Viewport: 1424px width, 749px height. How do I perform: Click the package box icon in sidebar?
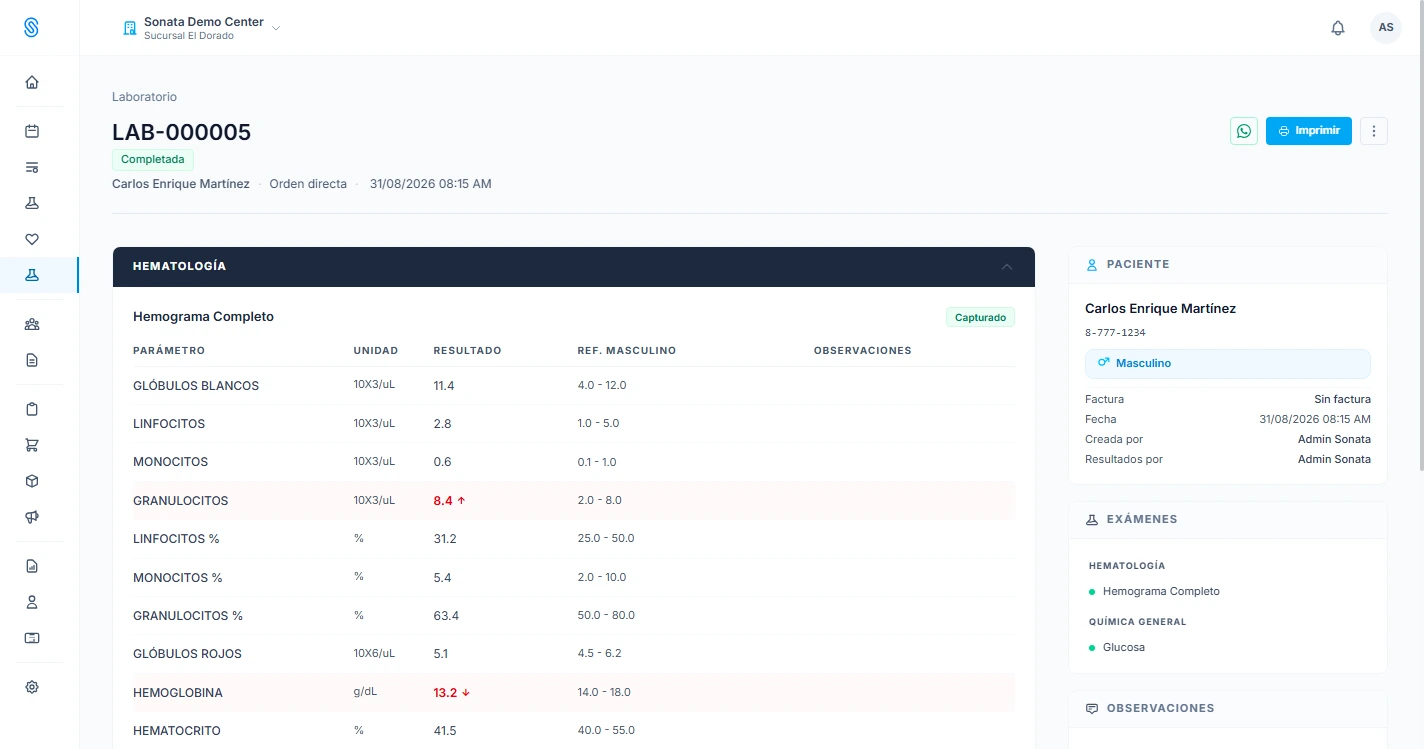tap(32, 481)
